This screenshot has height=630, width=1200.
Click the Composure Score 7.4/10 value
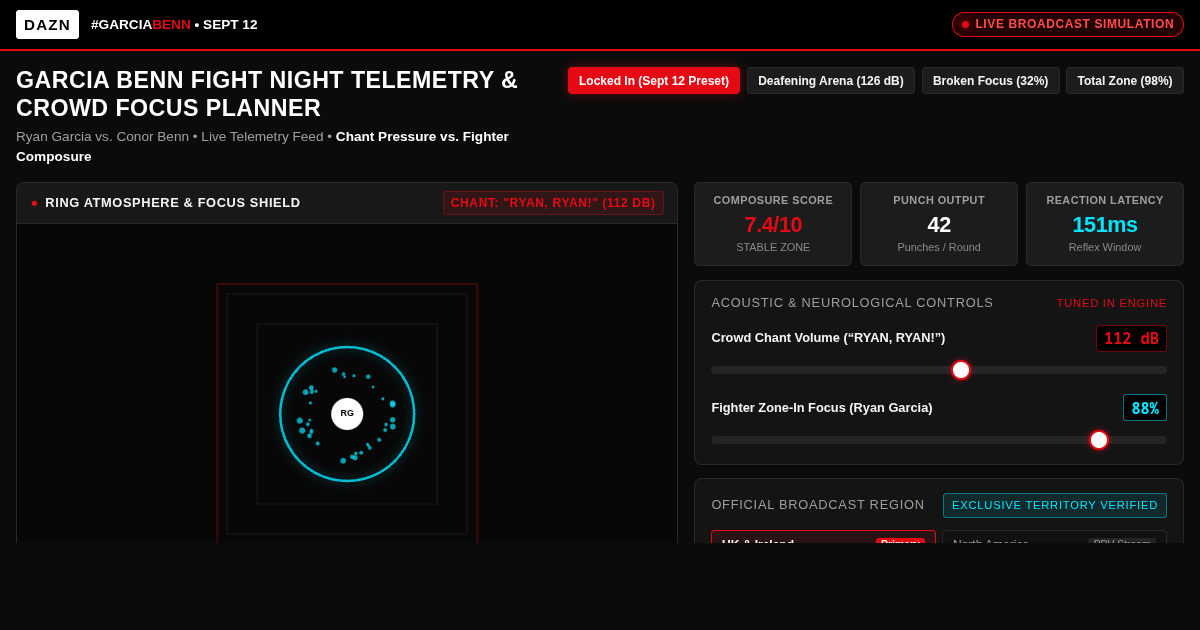773,225
